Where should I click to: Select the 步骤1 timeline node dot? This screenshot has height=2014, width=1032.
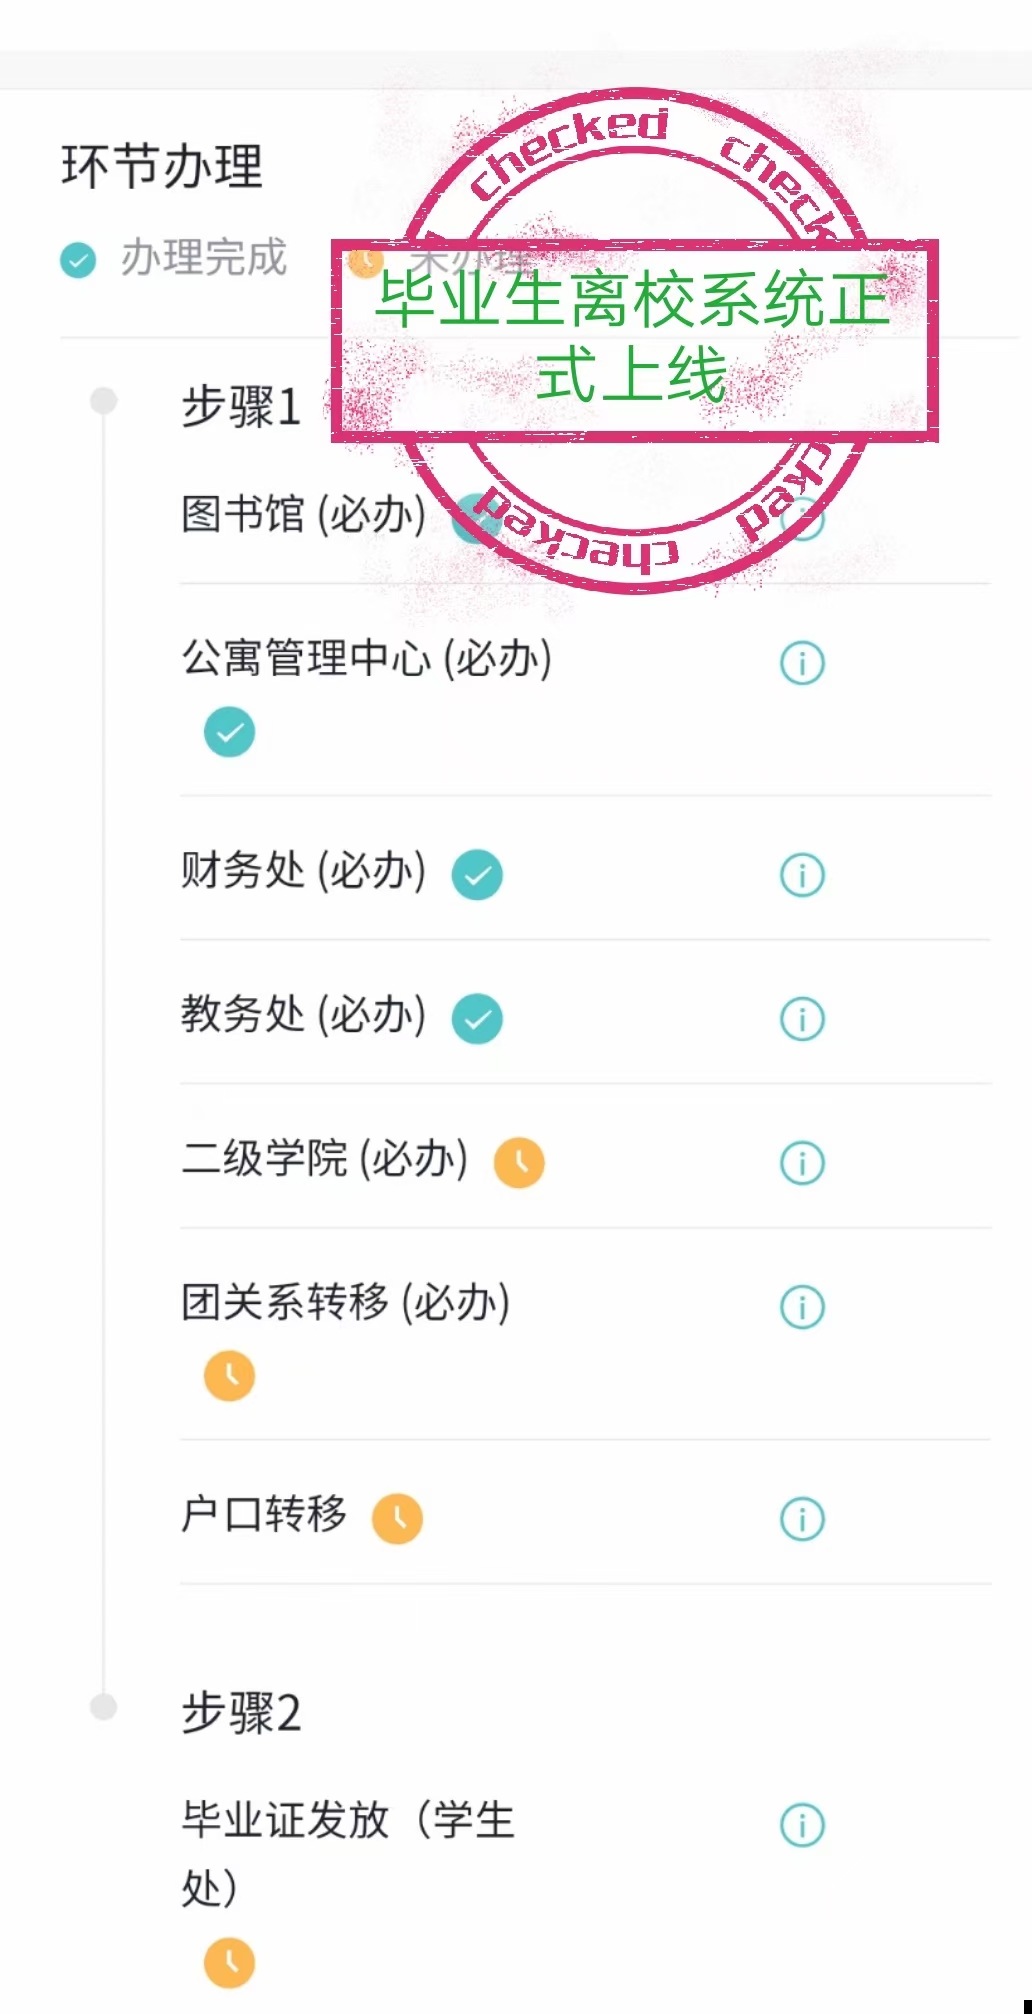tap(103, 401)
